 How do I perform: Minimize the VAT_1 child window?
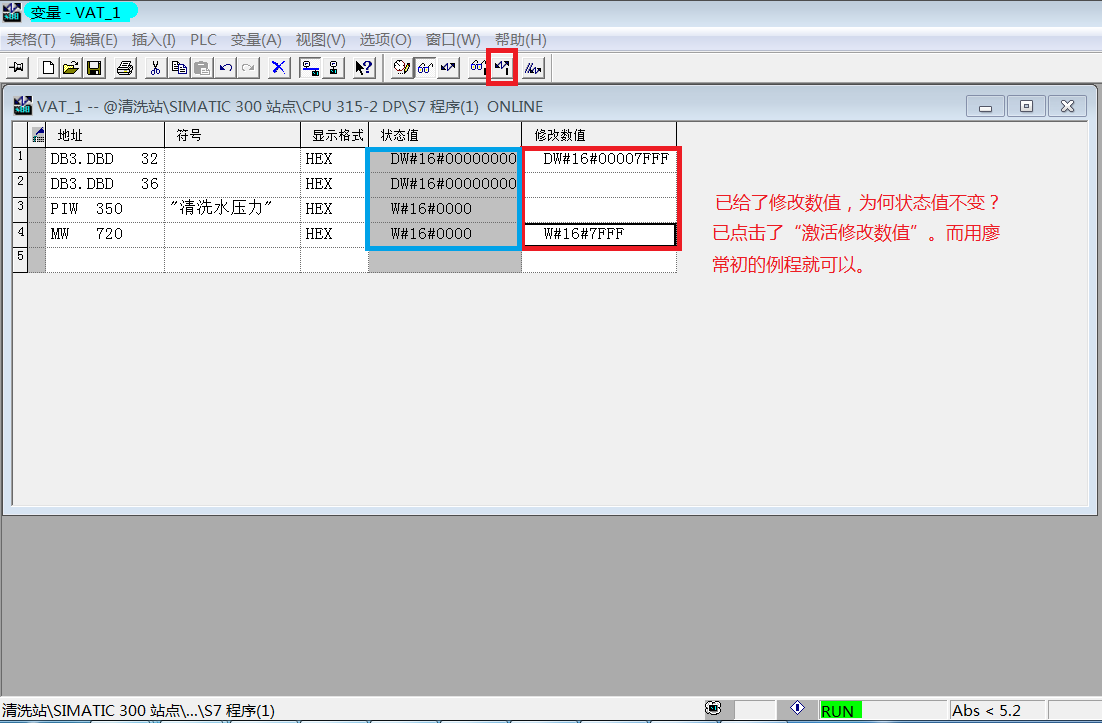(x=985, y=106)
